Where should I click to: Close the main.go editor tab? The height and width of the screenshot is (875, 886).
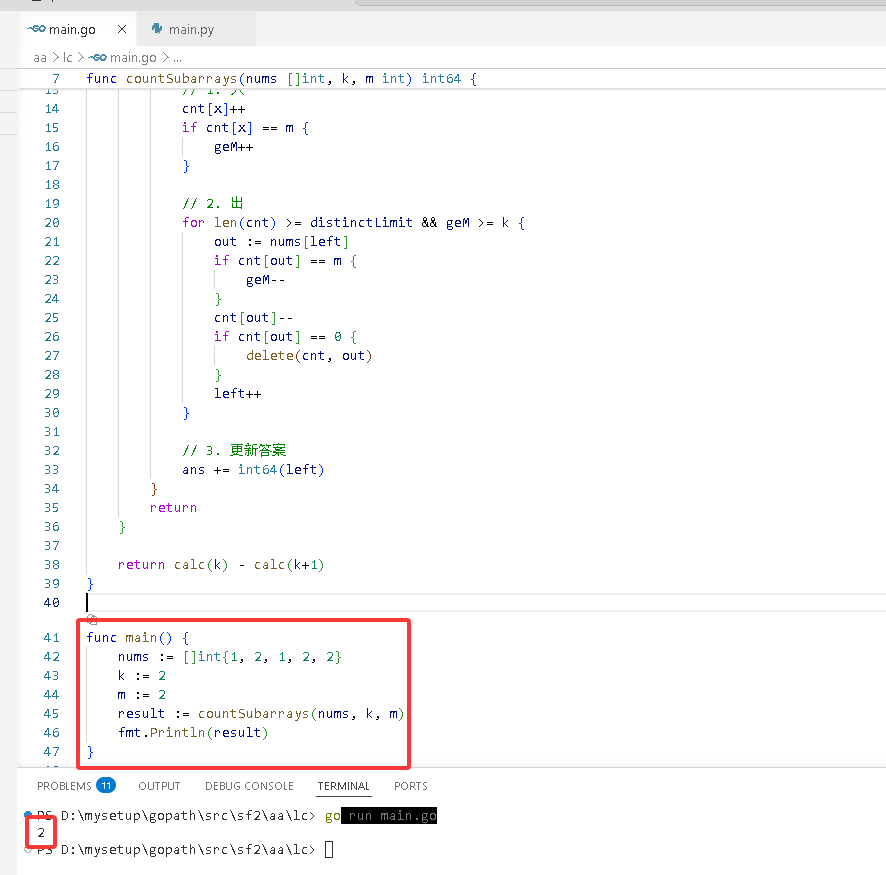[121, 29]
